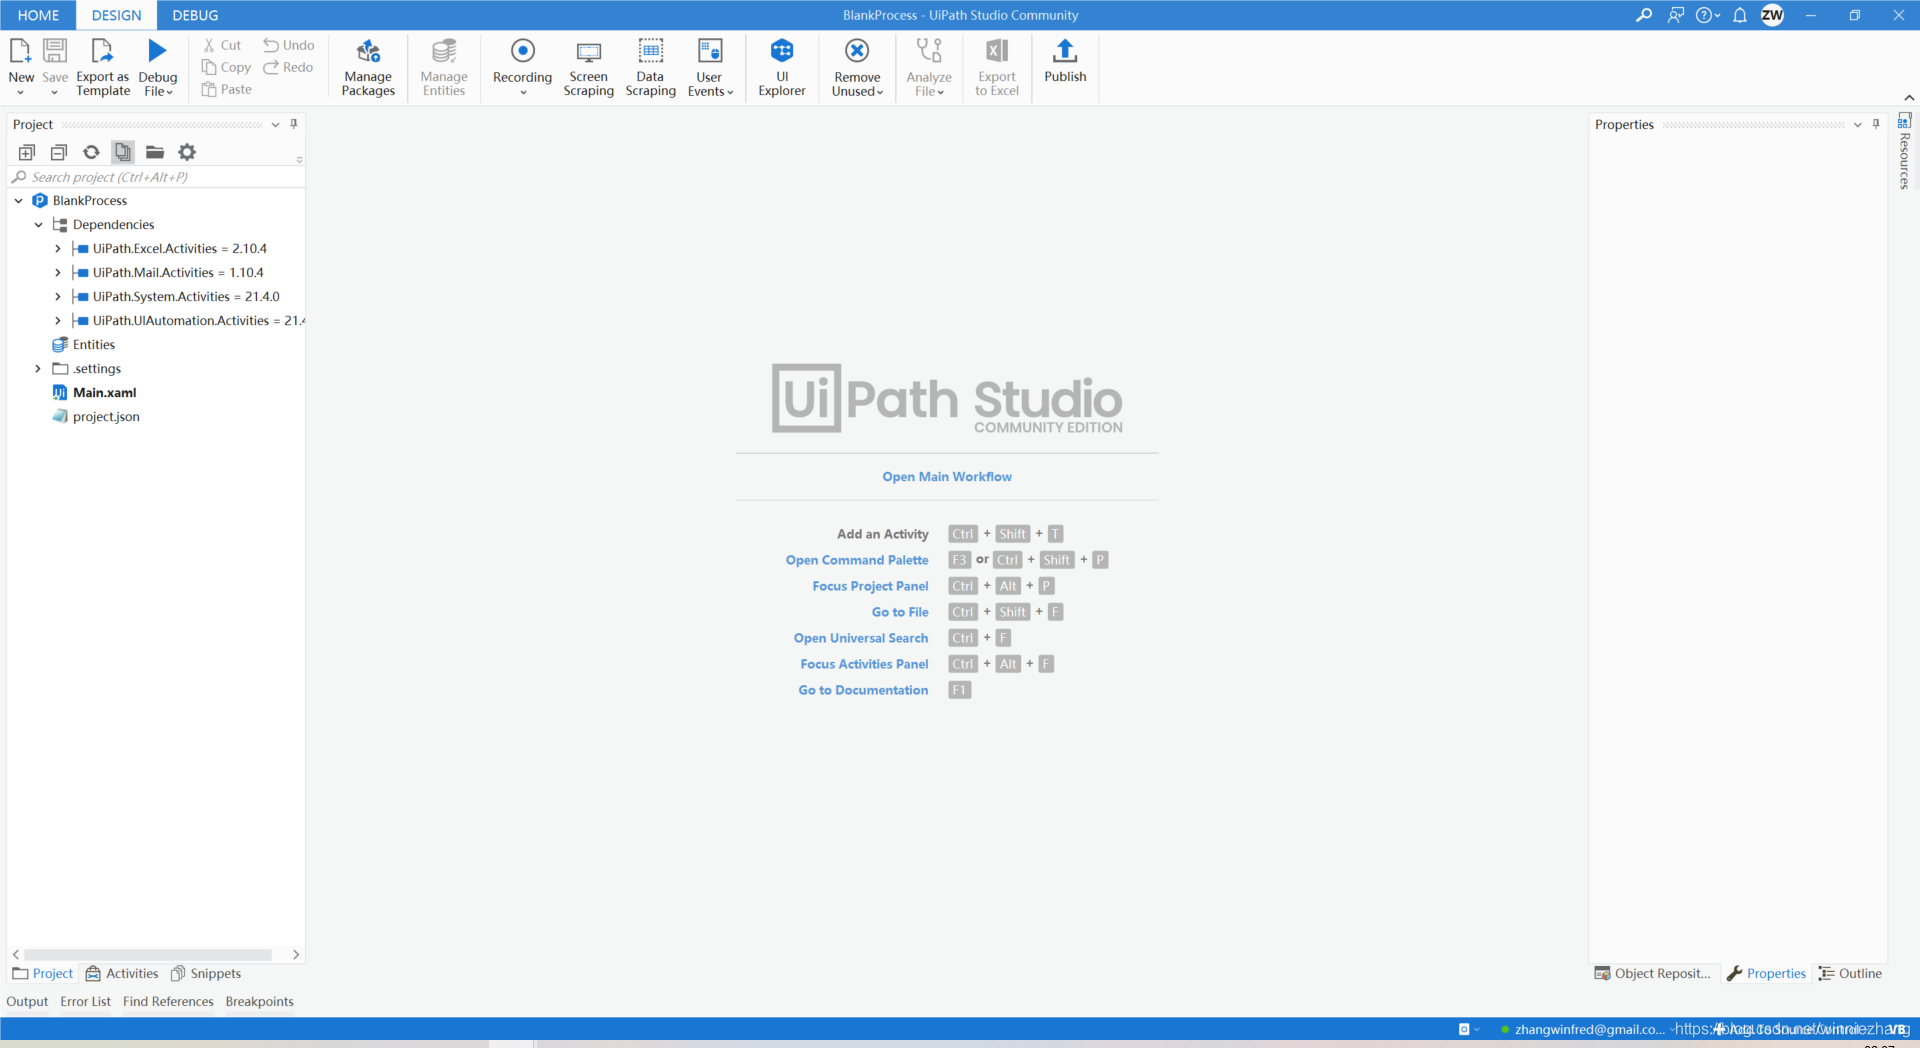Switch to the Outline tab
1920x1048 pixels.
tap(1851, 974)
